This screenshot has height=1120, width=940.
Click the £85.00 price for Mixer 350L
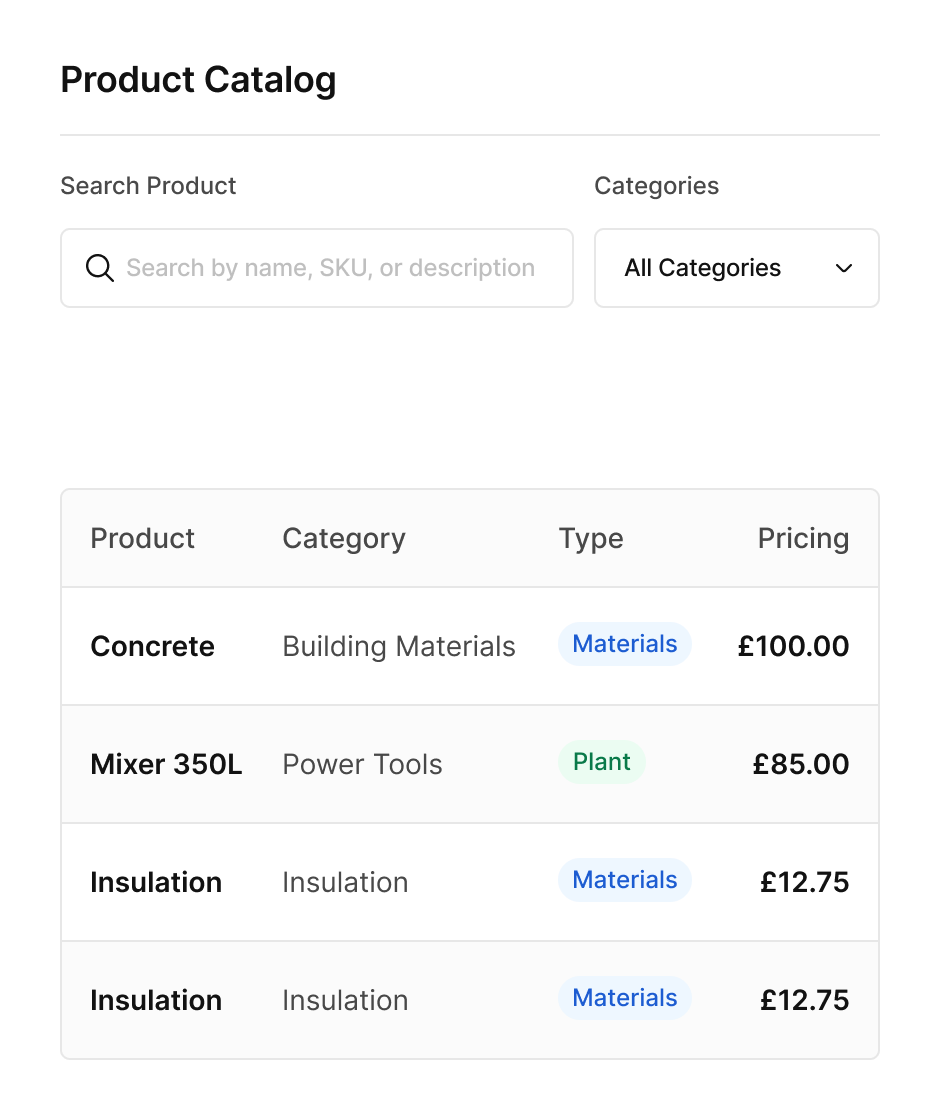[x=800, y=764]
